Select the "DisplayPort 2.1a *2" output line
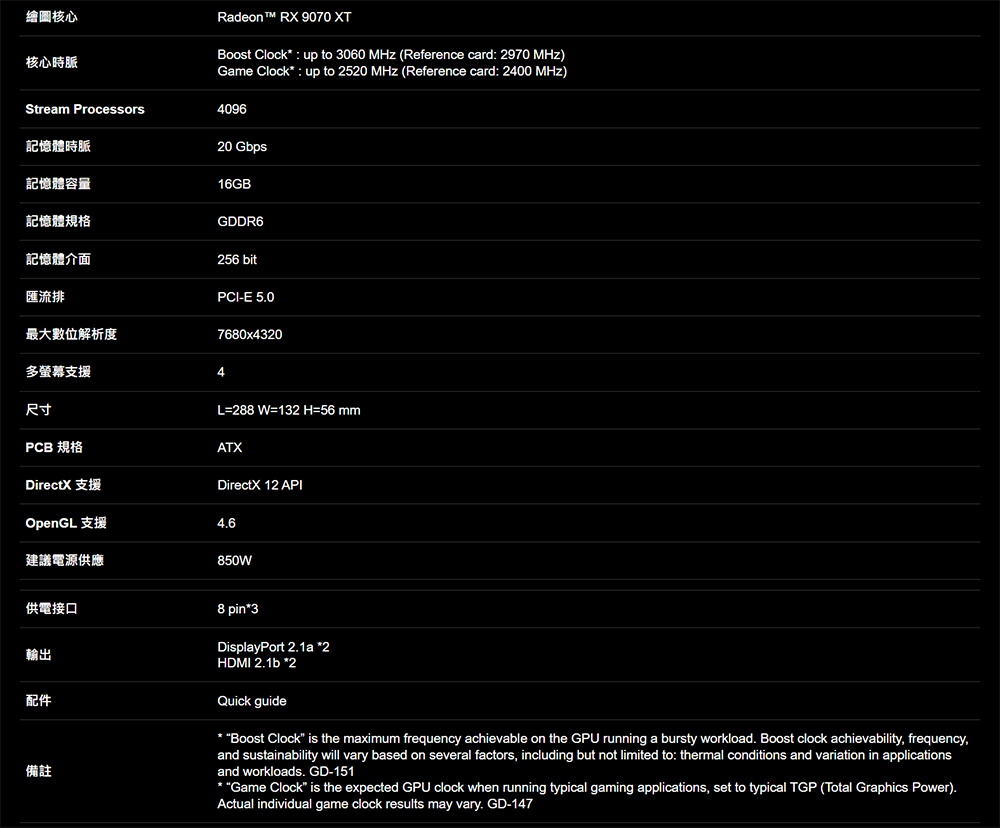The height and width of the screenshot is (828, 1000). tap(274, 647)
